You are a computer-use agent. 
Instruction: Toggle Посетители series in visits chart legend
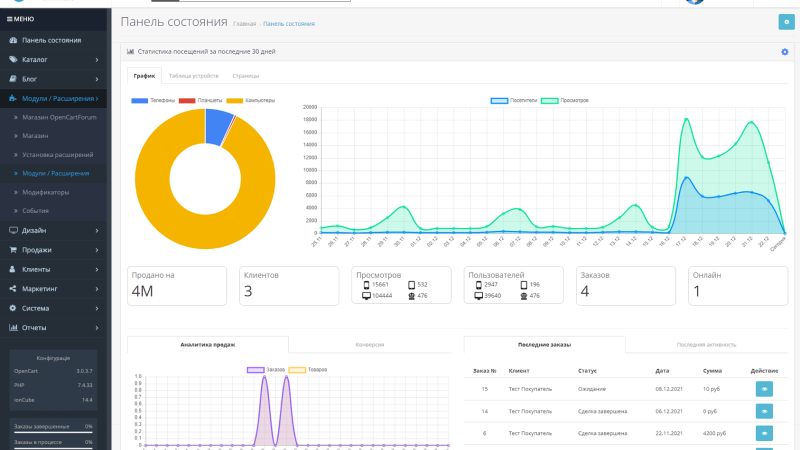(514, 101)
